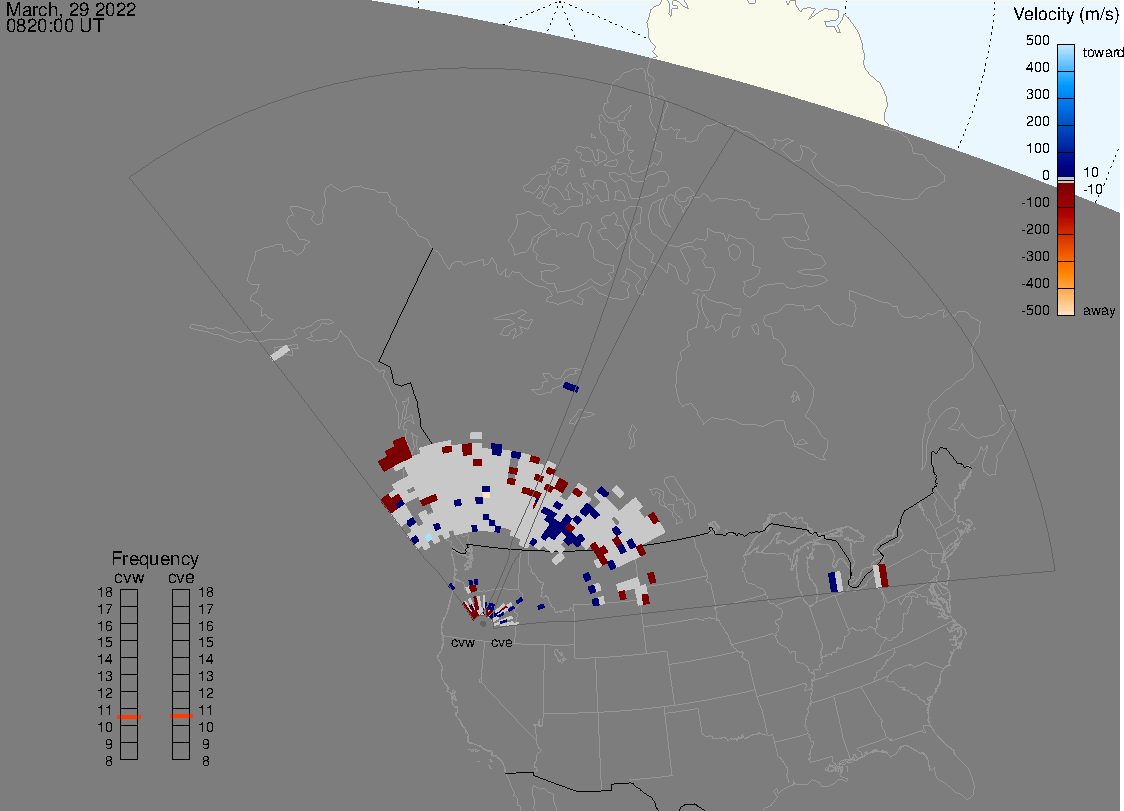1124x811 pixels.
Task: Select the "away" label beside the colorbar
Action: 1099,310
